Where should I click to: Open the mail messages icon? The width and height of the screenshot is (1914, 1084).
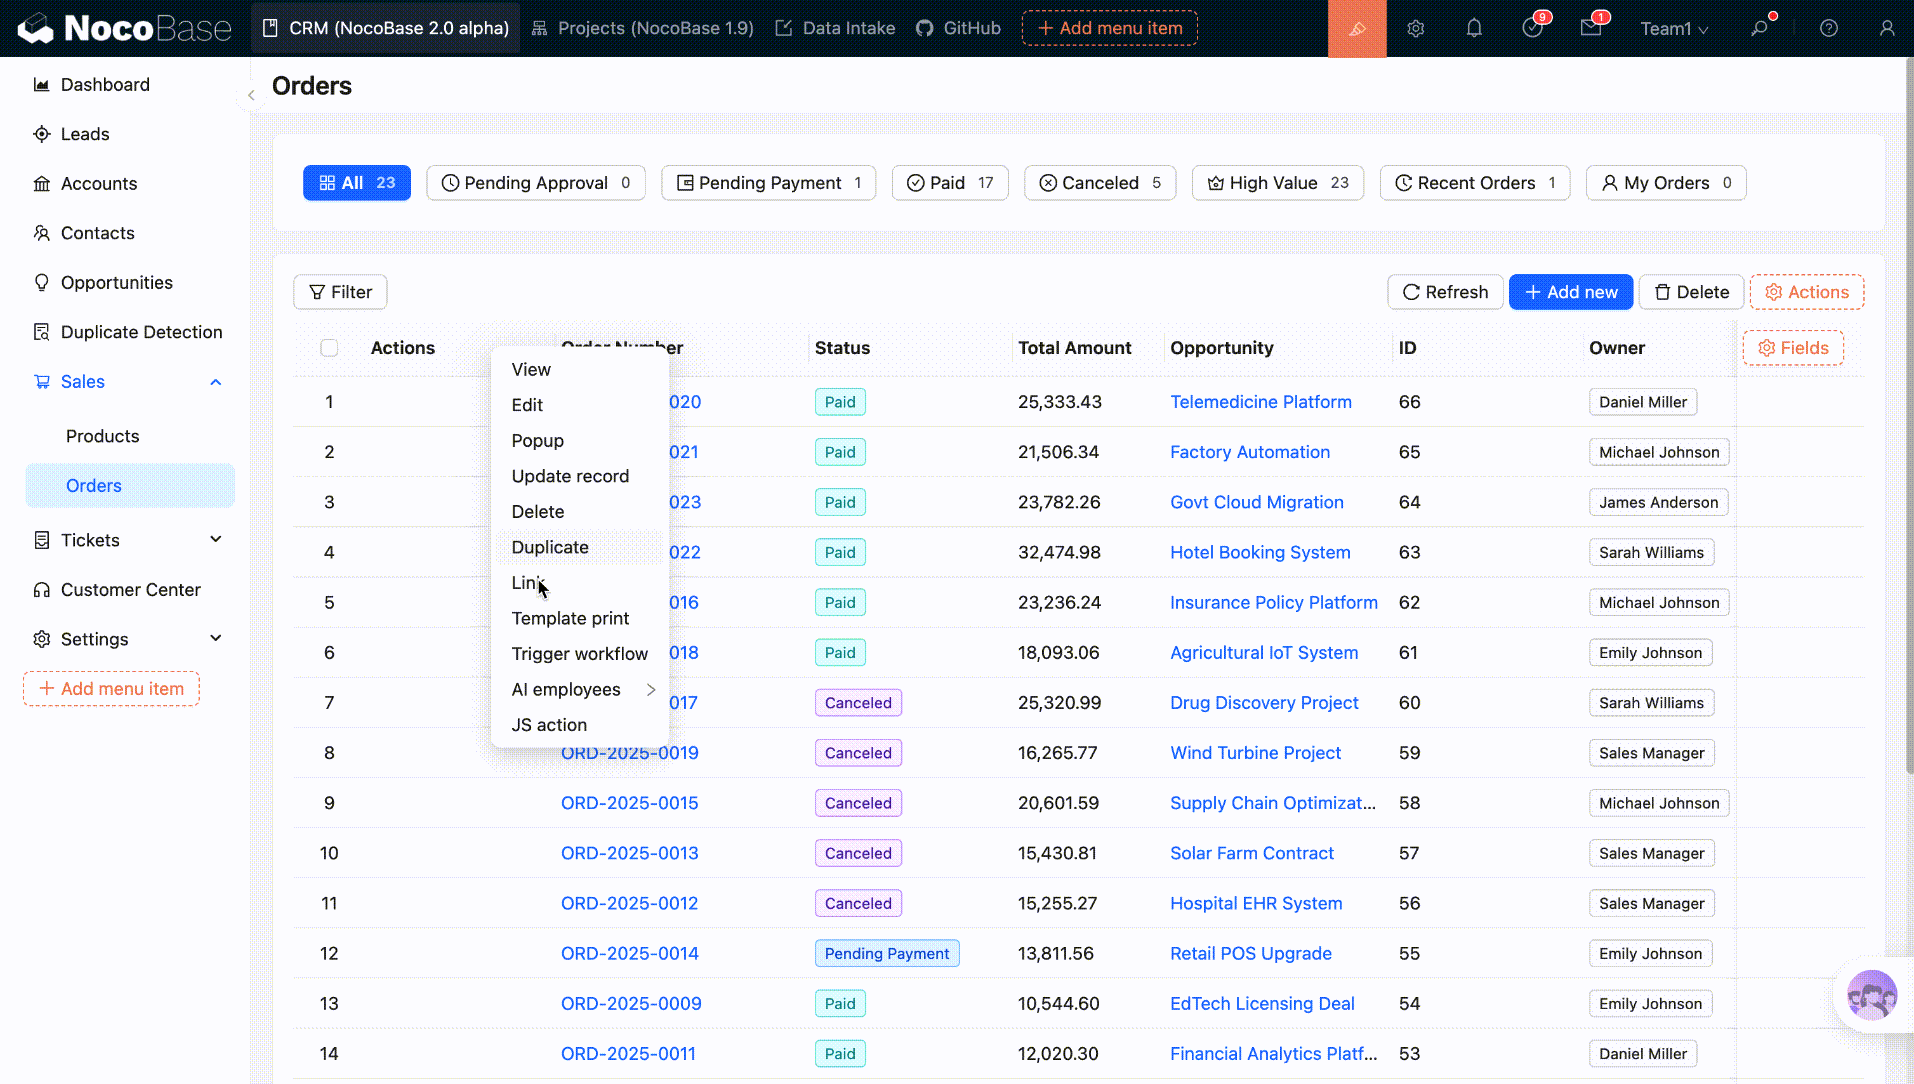click(1590, 29)
